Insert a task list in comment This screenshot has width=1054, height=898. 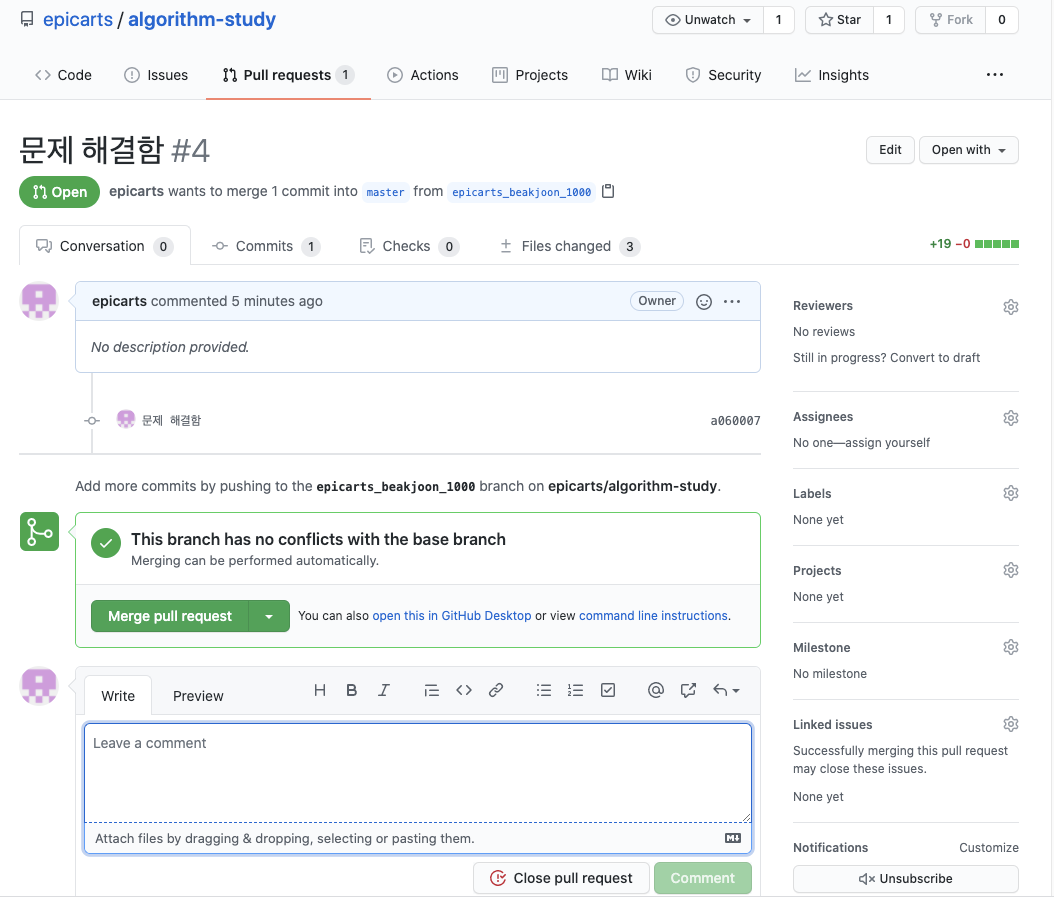tap(608, 690)
